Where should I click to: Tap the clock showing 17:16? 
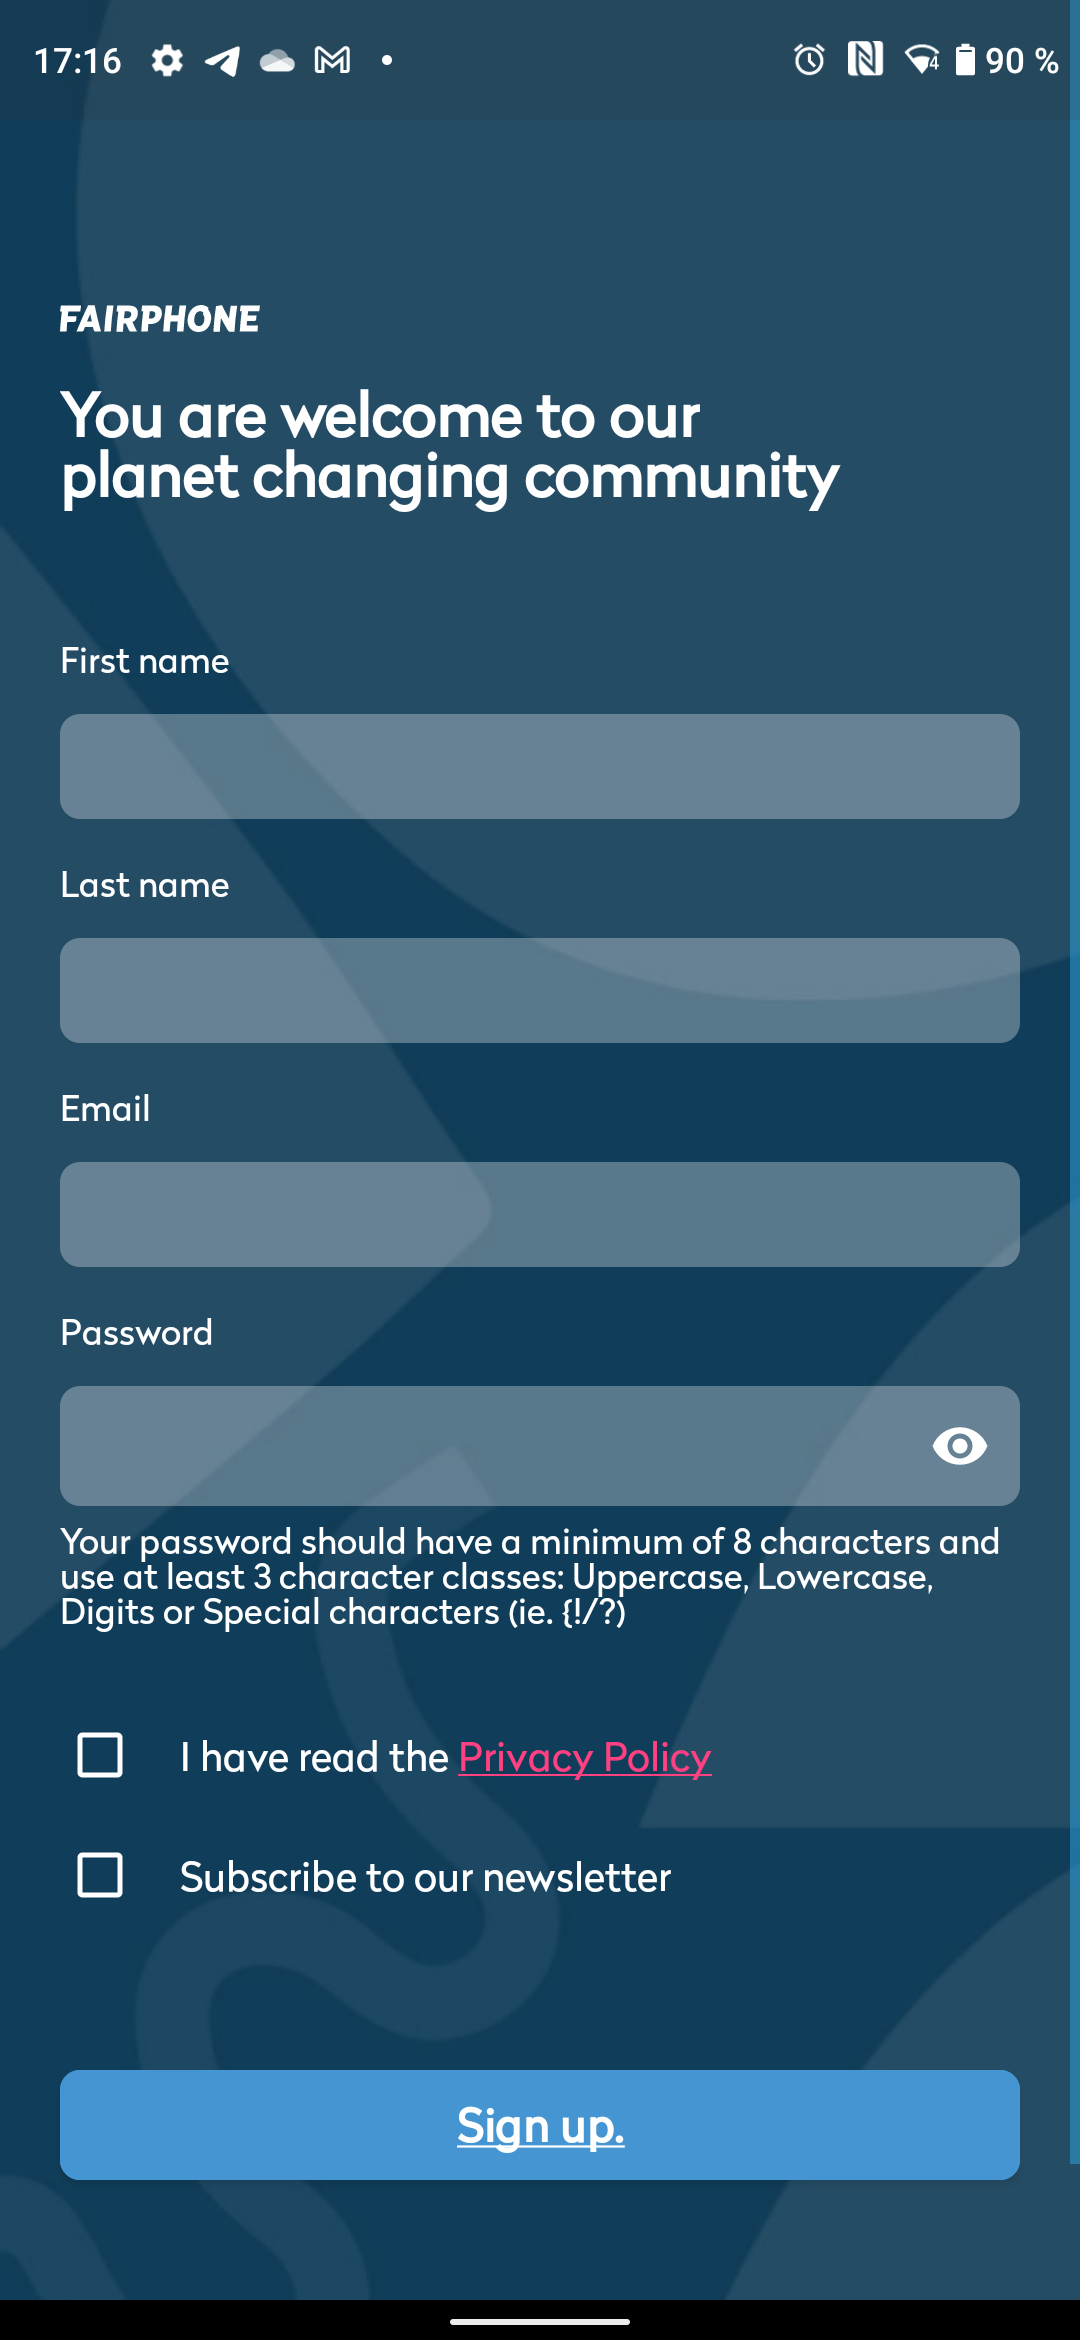78,61
